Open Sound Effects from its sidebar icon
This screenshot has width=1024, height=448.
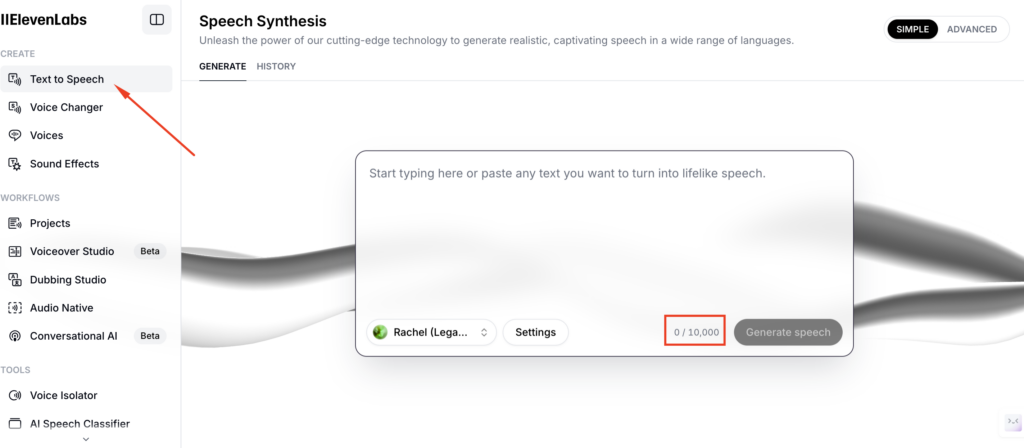tap(15, 164)
